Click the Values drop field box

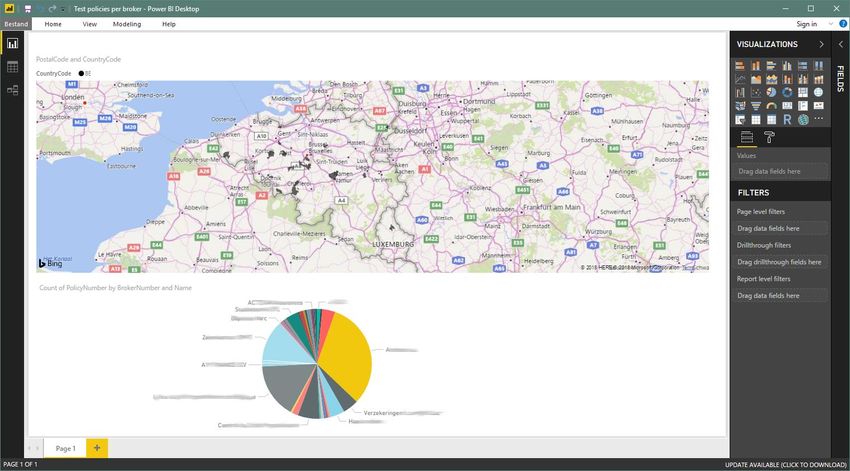[x=780, y=171]
